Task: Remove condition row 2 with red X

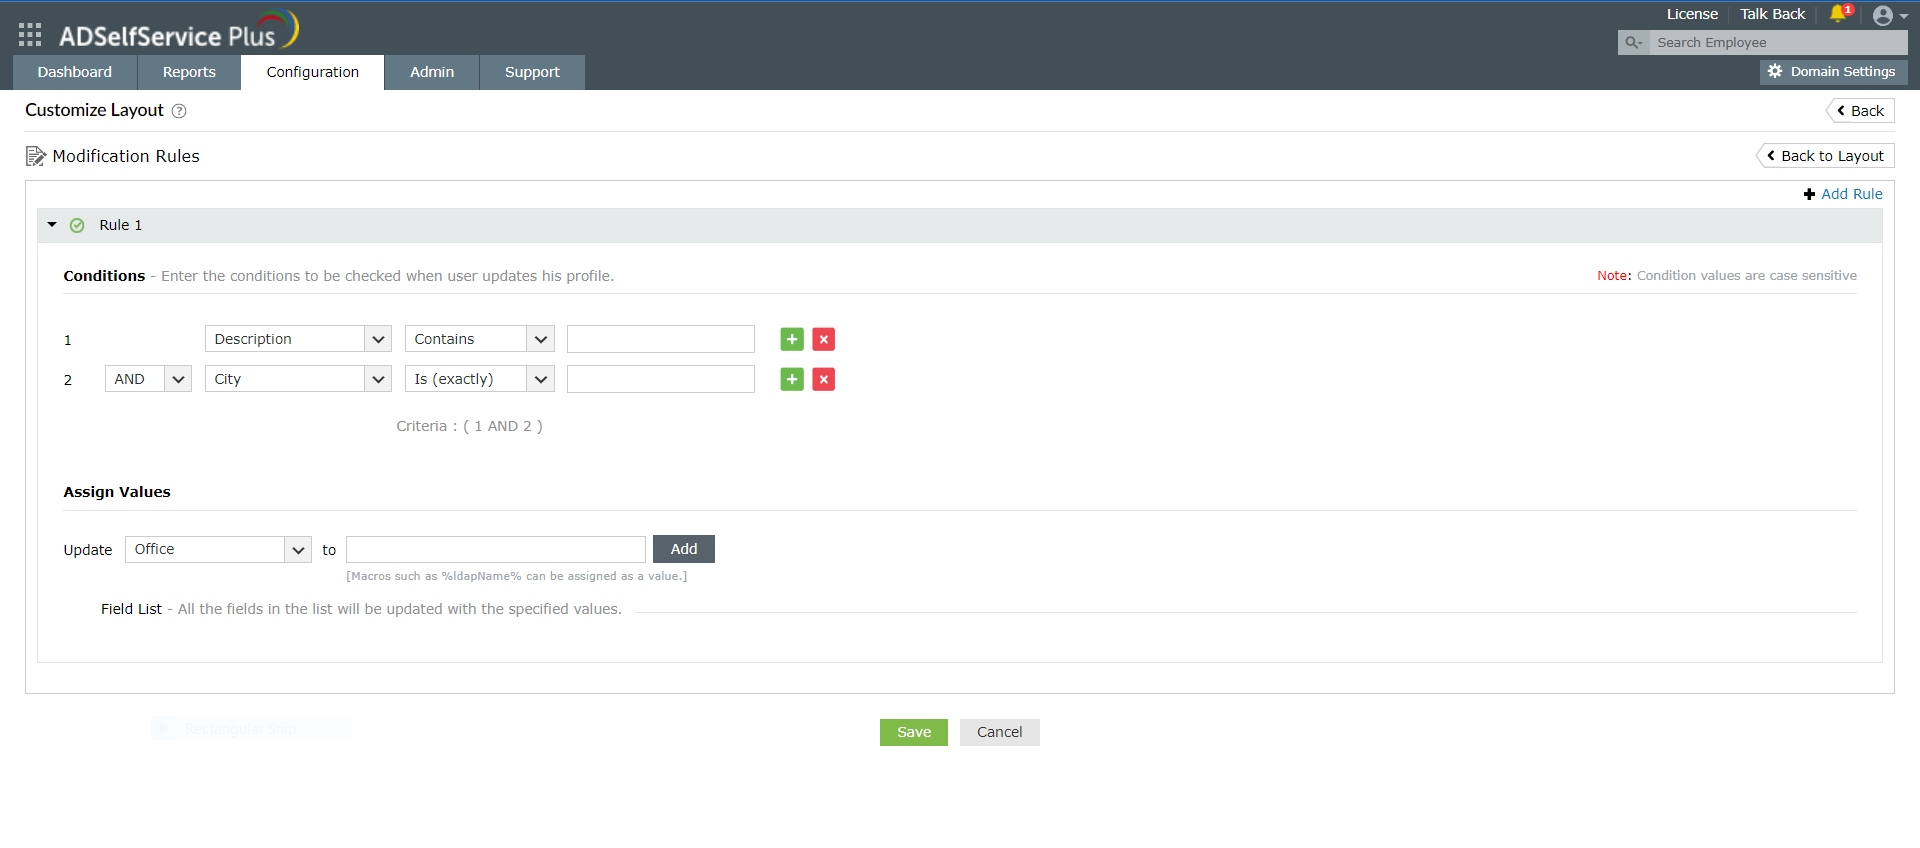Action: click(x=824, y=380)
